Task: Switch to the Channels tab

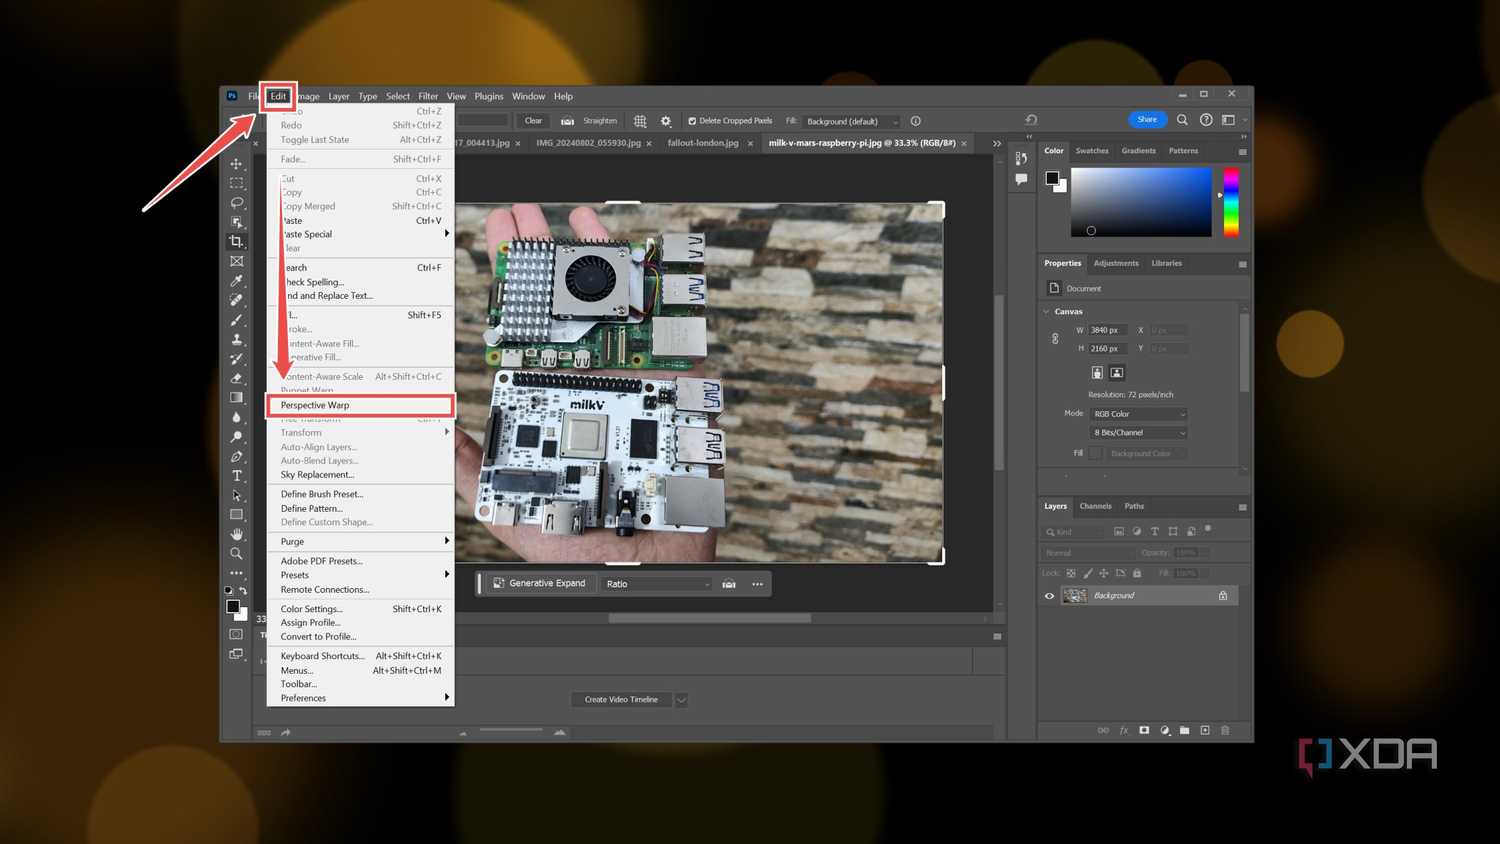Action: (x=1095, y=506)
